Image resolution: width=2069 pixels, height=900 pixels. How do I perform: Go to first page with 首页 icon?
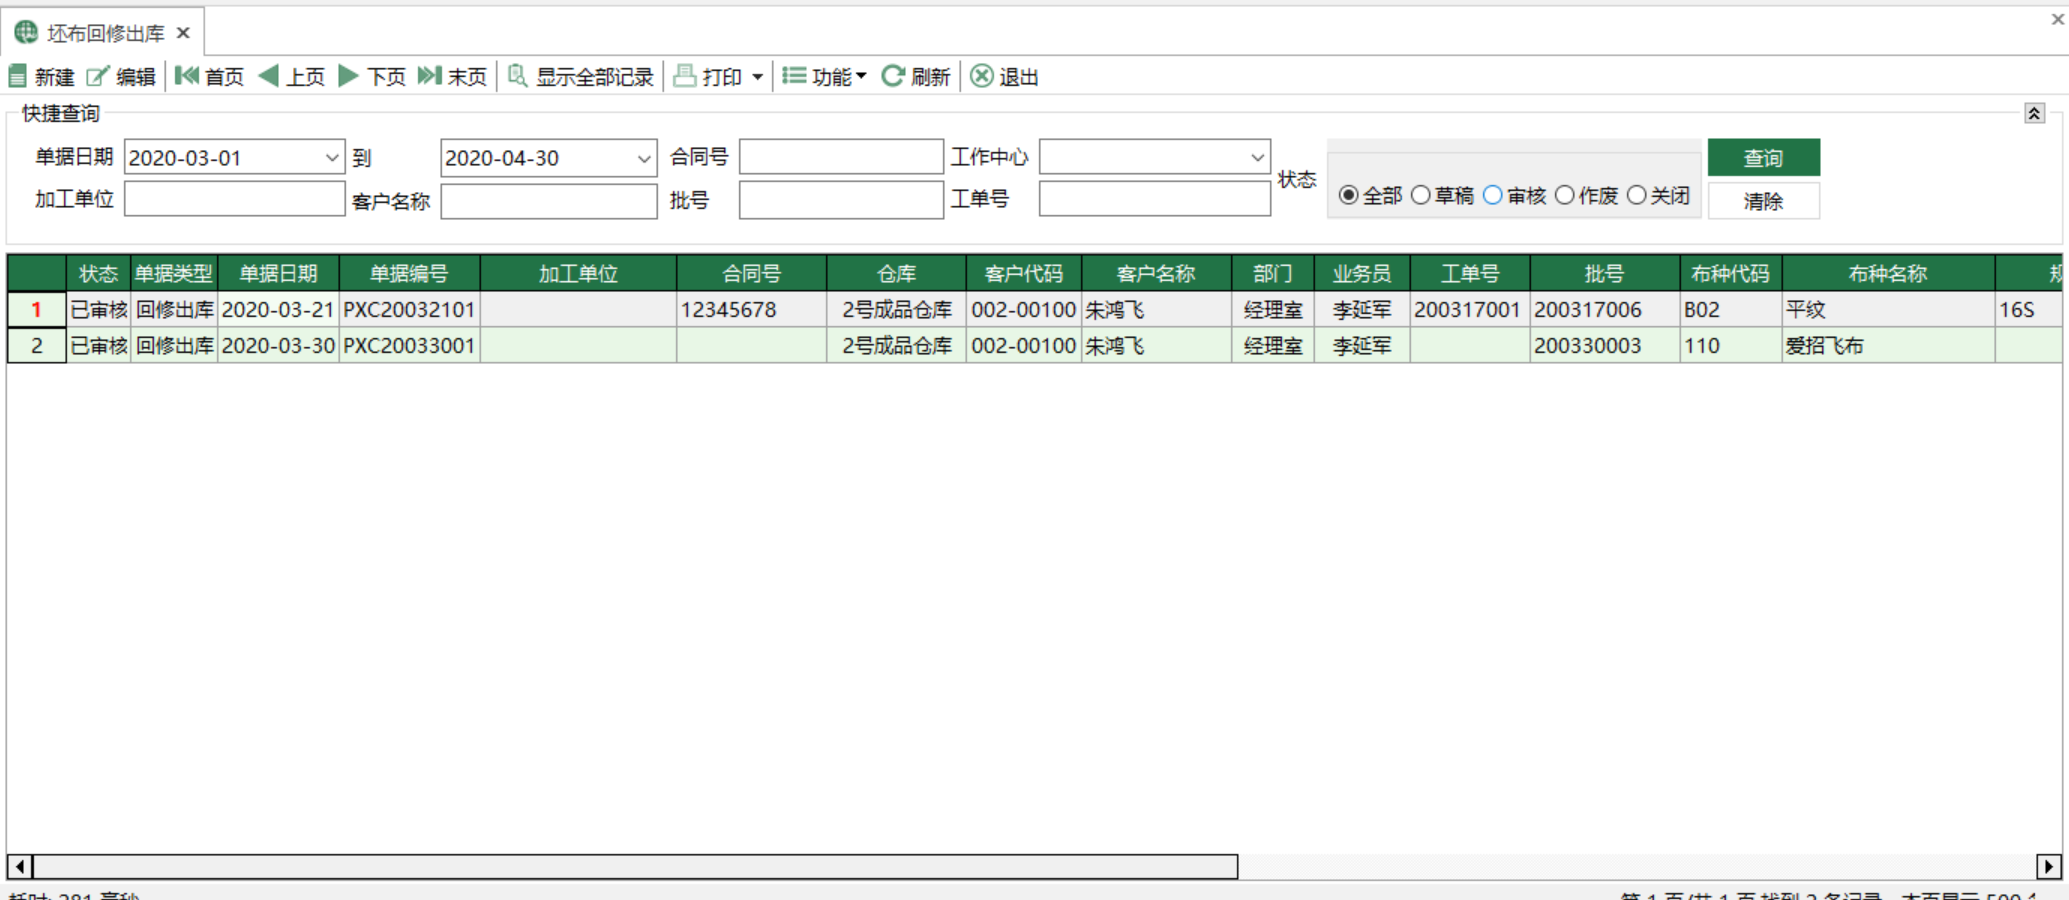(x=187, y=76)
